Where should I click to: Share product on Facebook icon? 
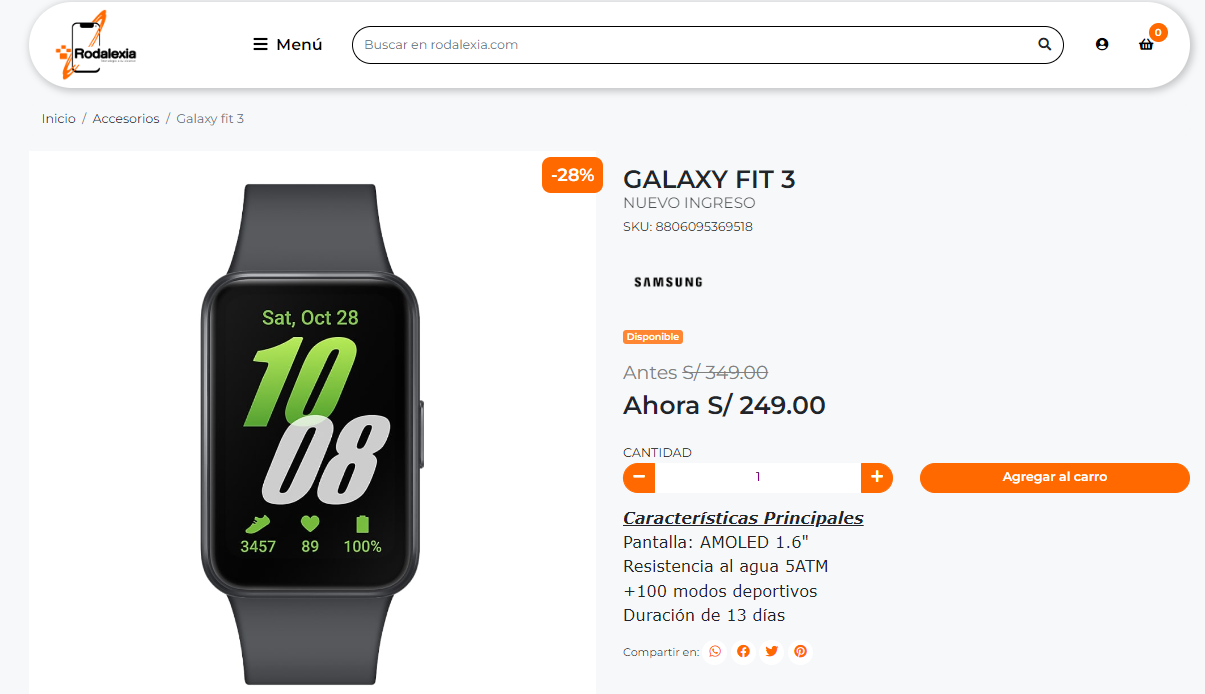click(743, 652)
